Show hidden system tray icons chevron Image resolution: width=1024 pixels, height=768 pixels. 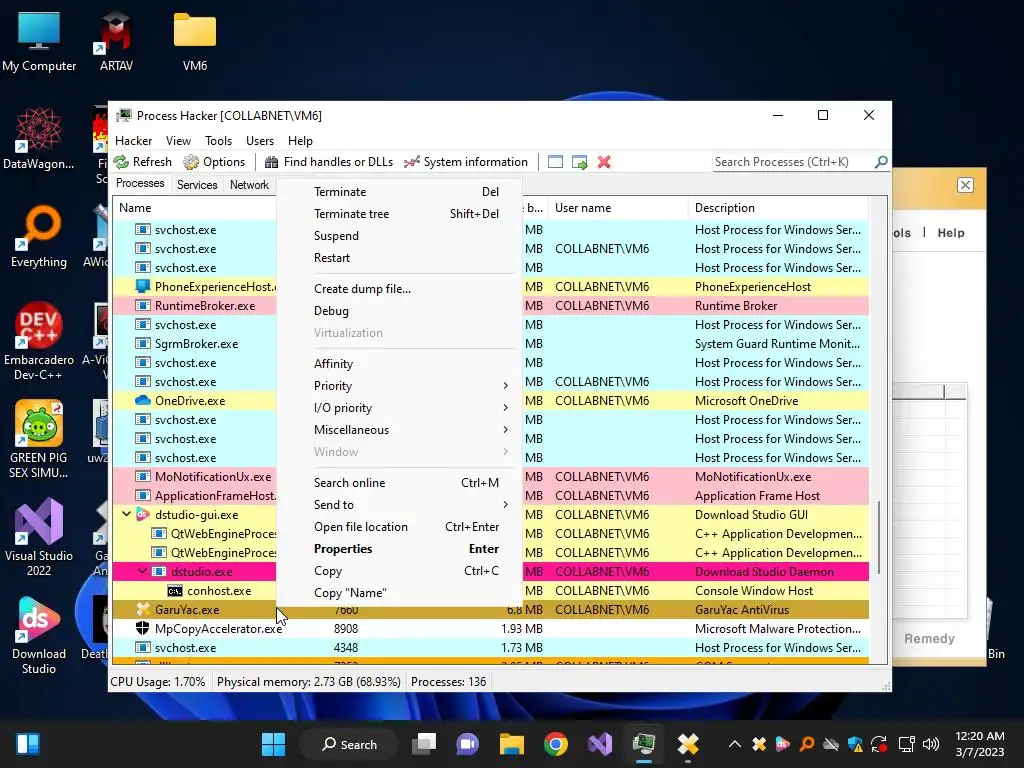pyautogui.click(x=735, y=744)
